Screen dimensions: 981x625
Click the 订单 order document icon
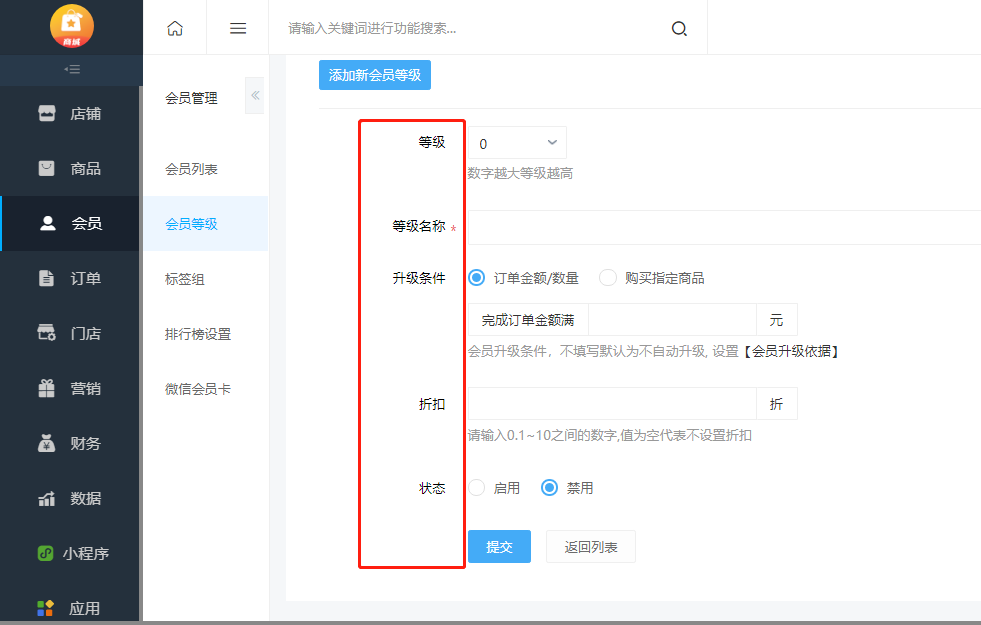pos(46,278)
